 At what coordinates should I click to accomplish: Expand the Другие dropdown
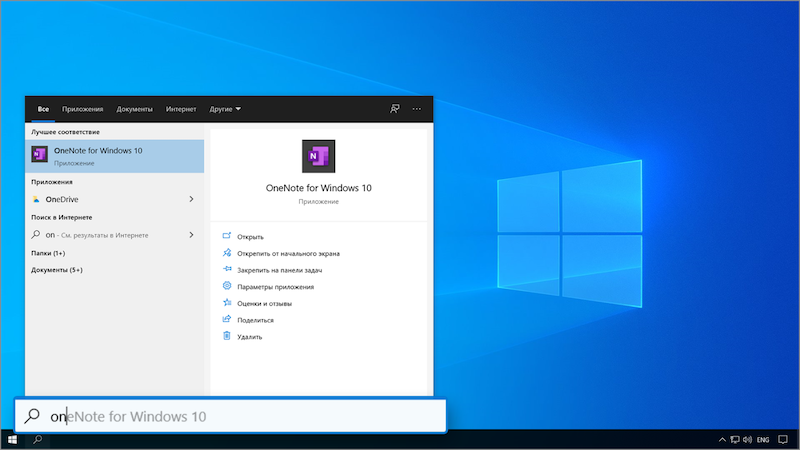pos(225,109)
